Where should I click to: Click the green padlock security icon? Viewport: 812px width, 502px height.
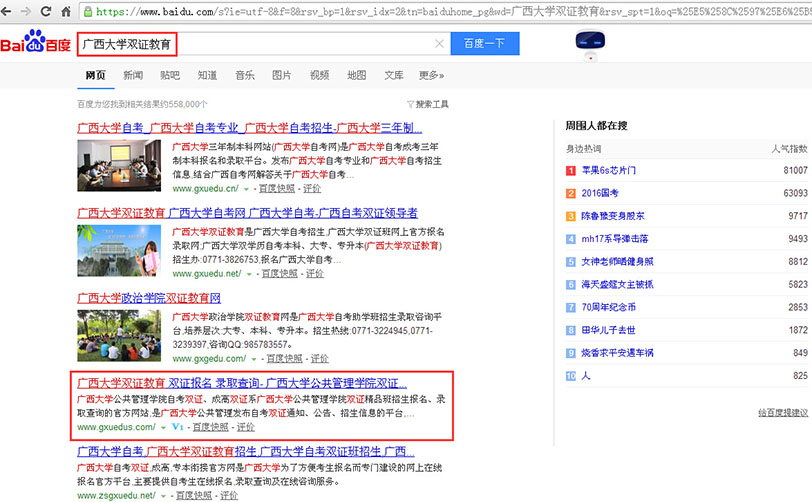pyautogui.click(x=88, y=11)
